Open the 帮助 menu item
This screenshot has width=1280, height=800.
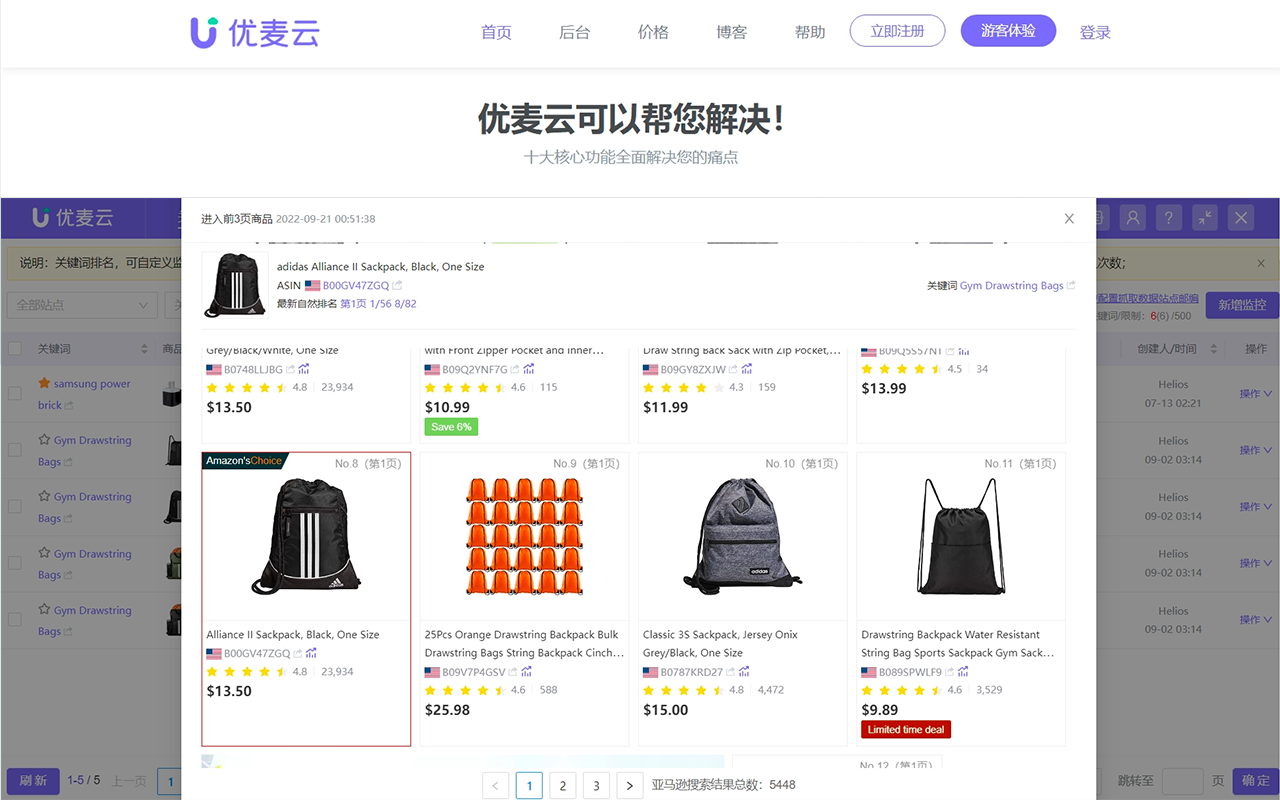810,32
